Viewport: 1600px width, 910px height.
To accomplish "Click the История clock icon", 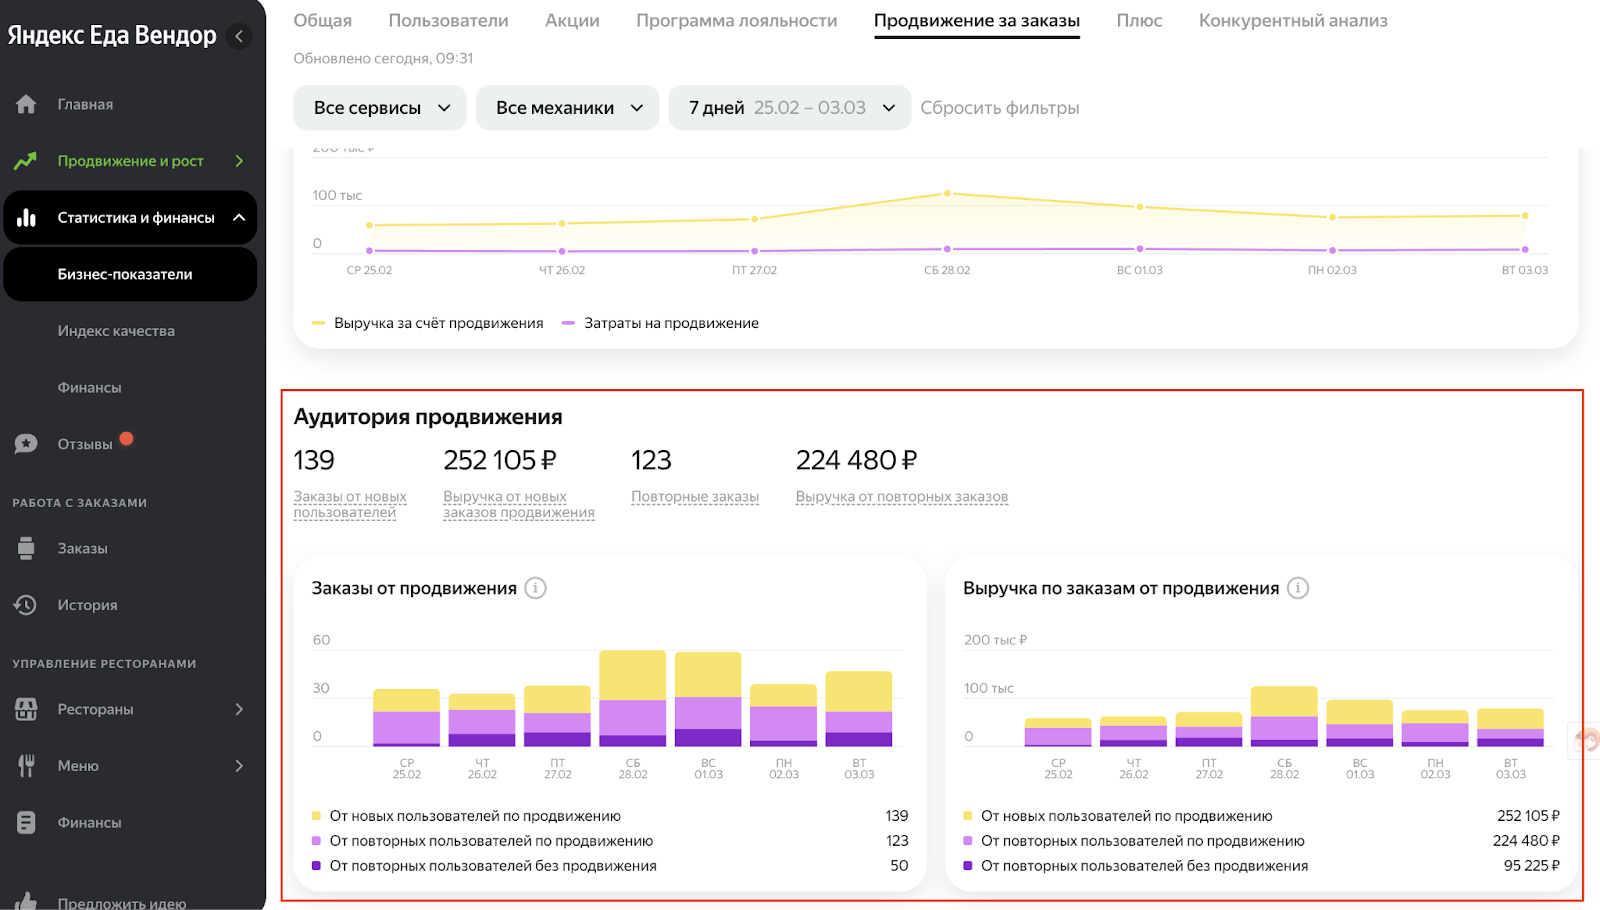I will point(26,605).
